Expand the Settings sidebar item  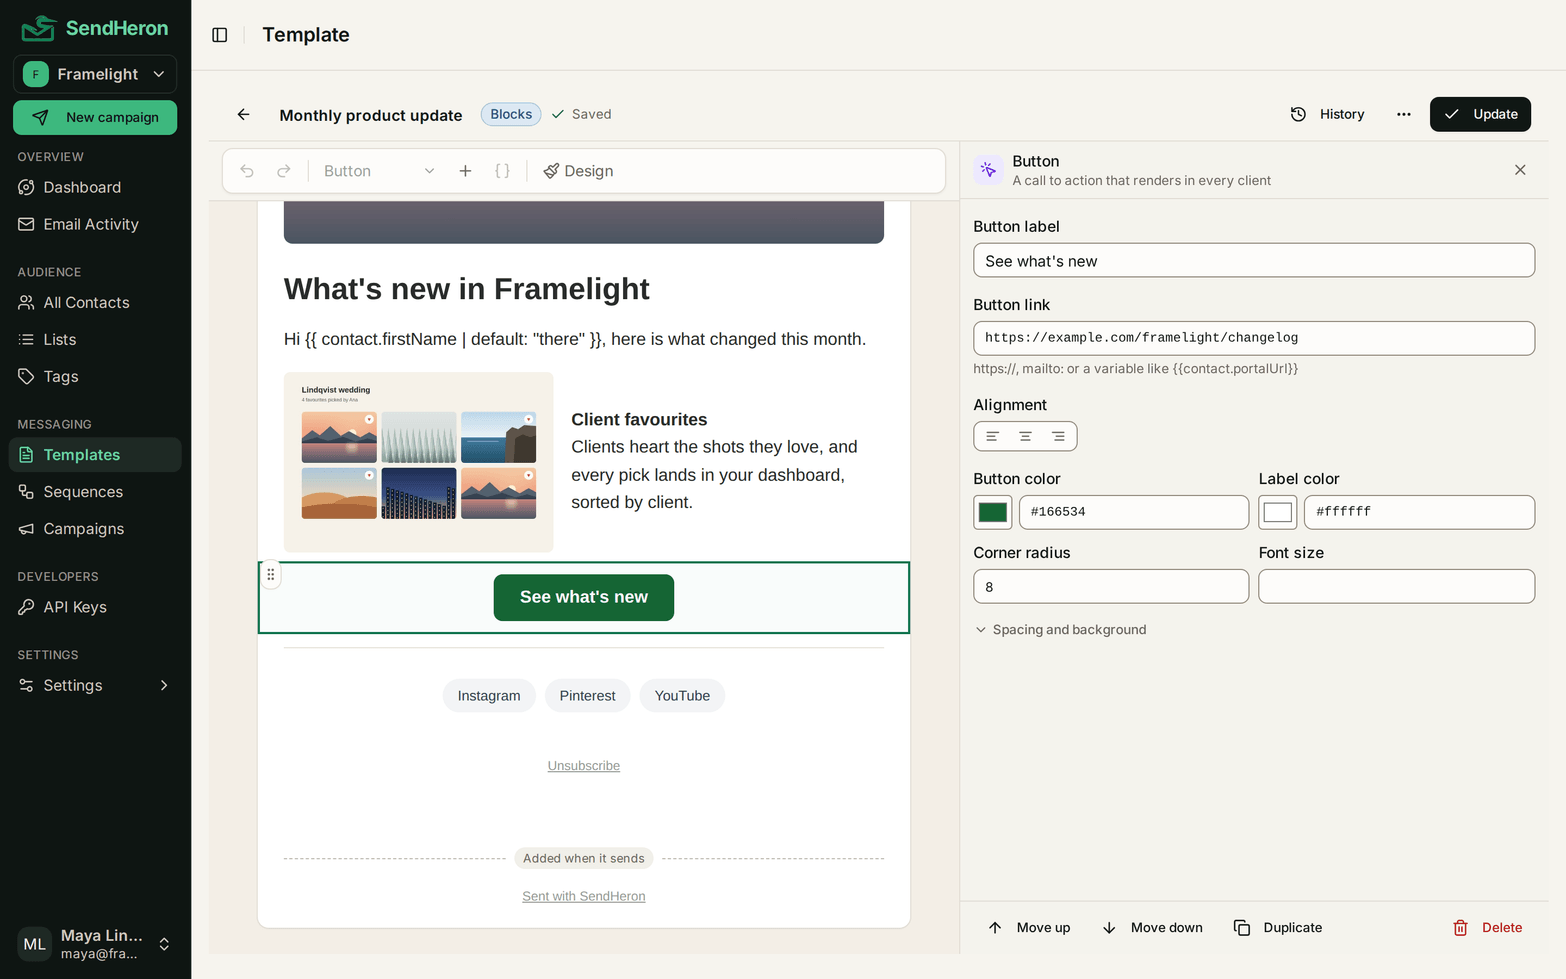[95, 685]
